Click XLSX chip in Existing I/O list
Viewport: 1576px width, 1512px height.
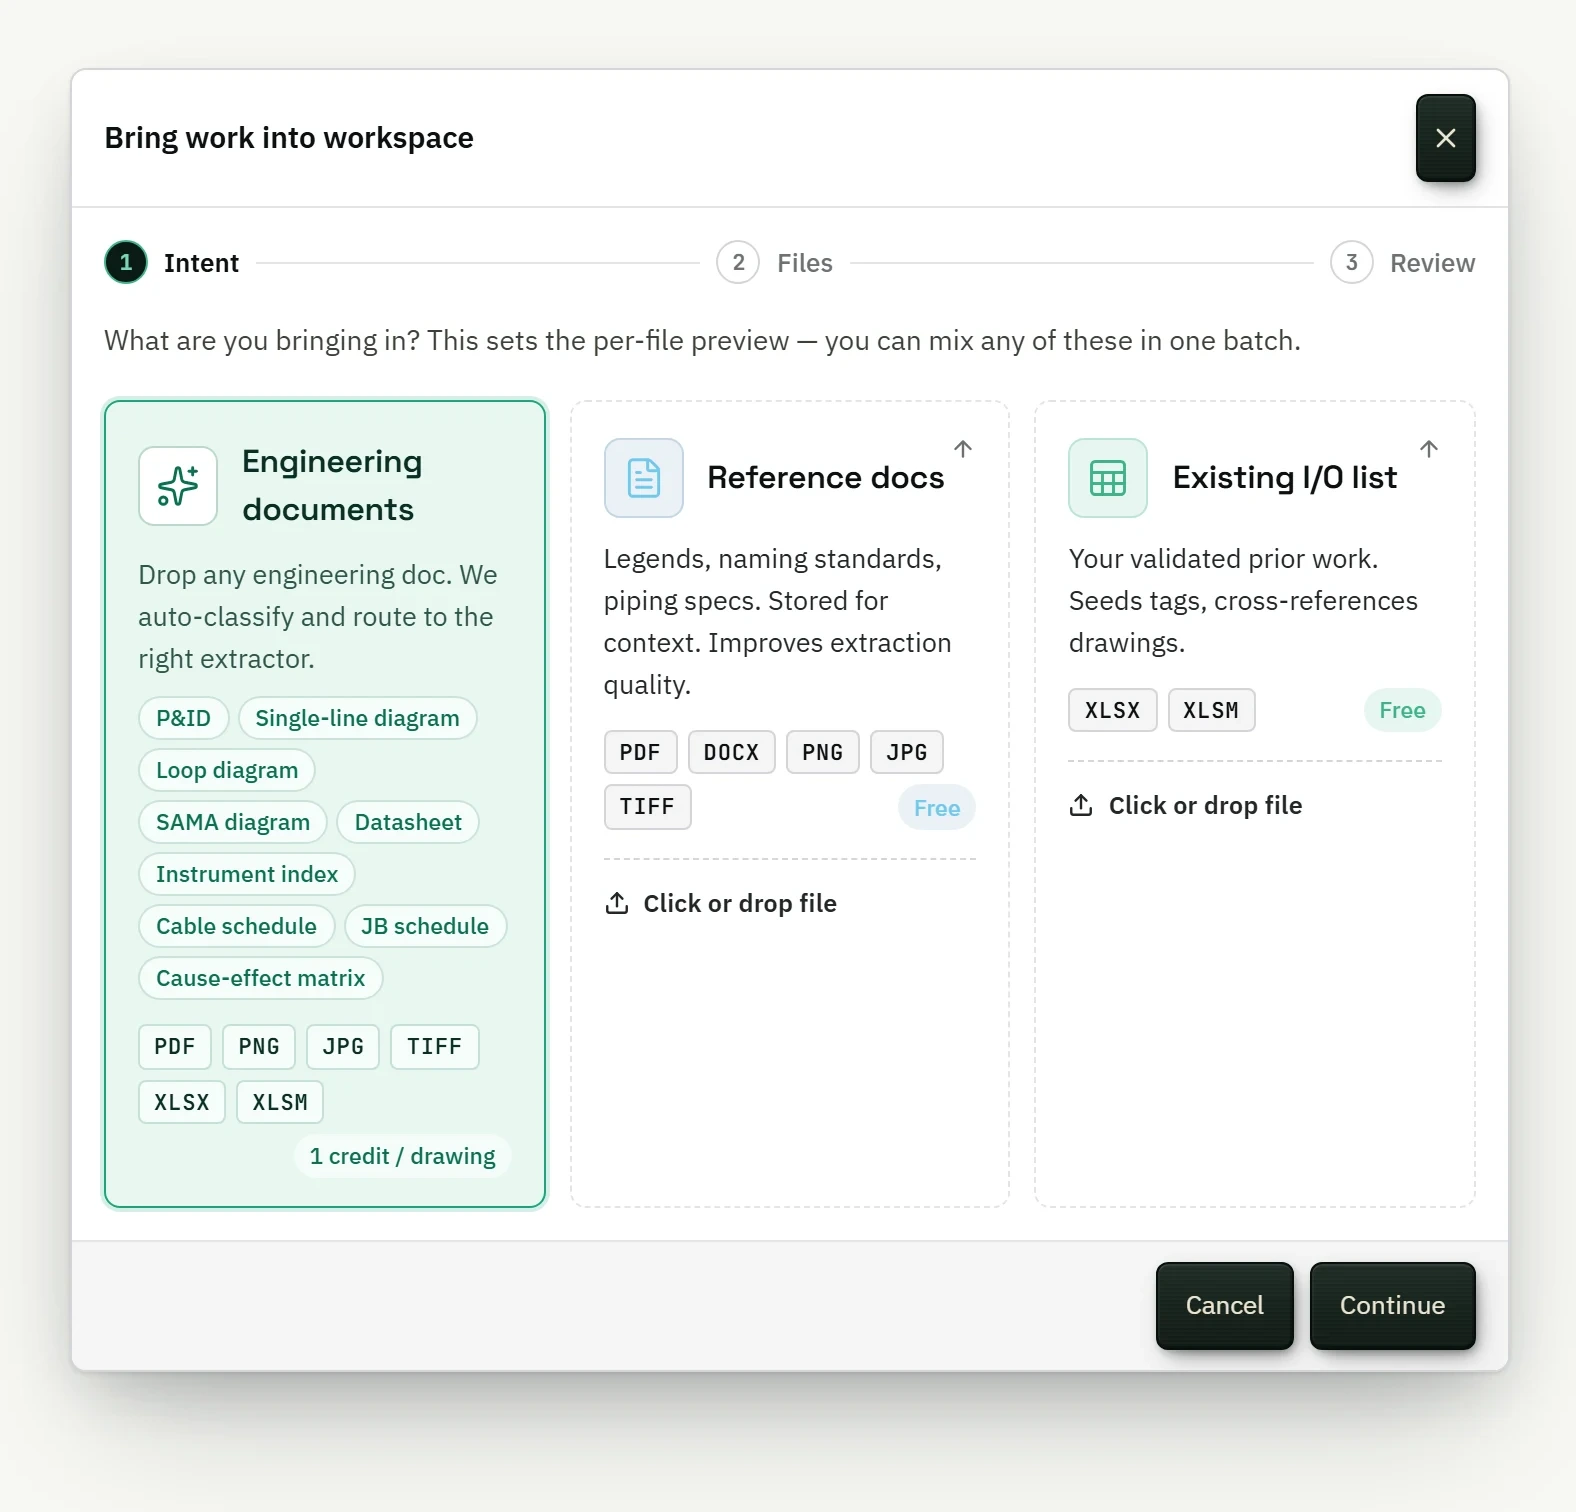coord(1113,710)
